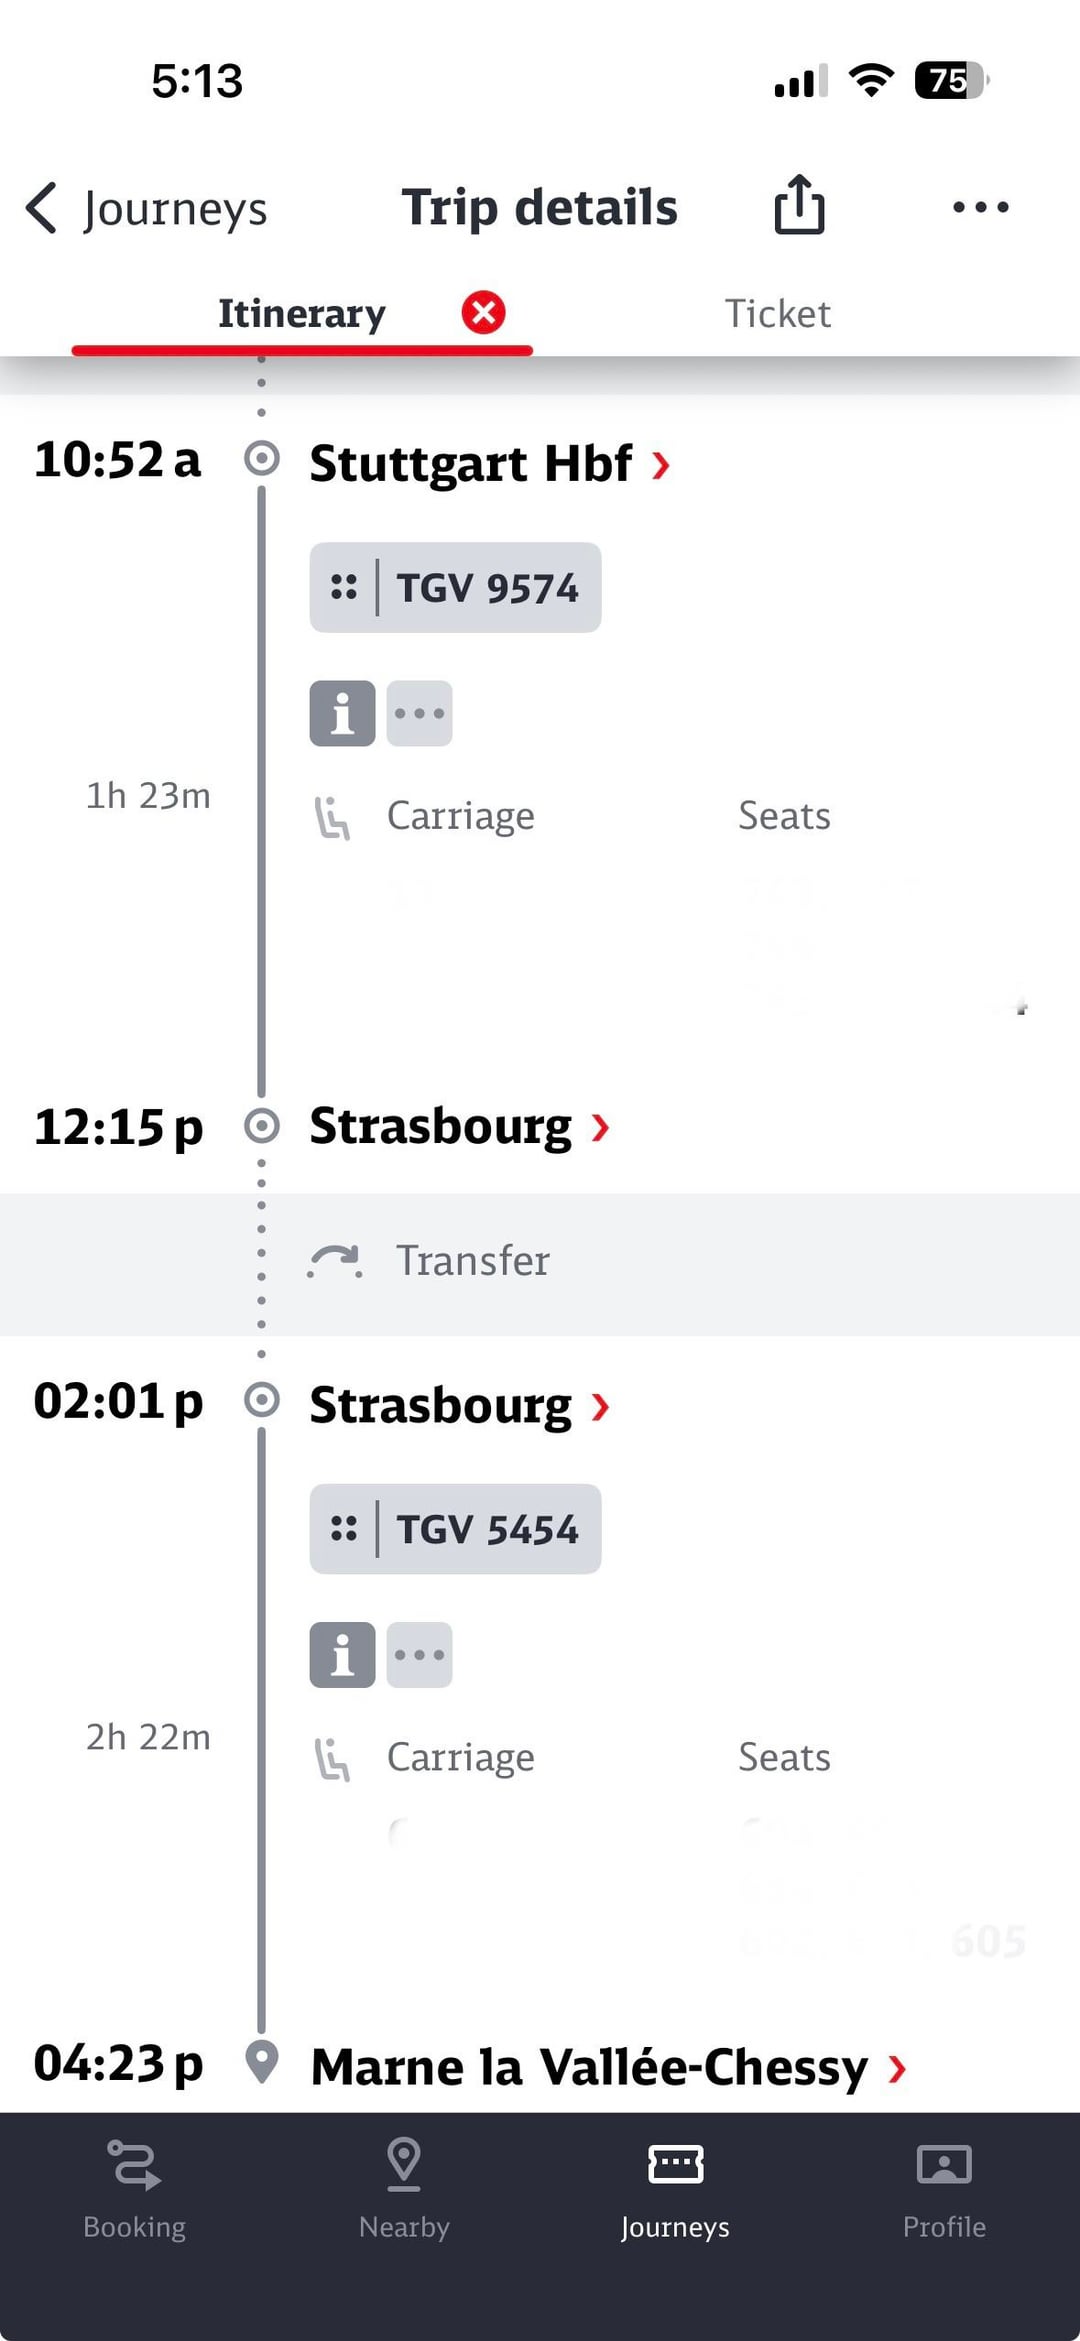Tap info icon under TGV 9574
The image size is (1080, 2341).
[342, 714]
